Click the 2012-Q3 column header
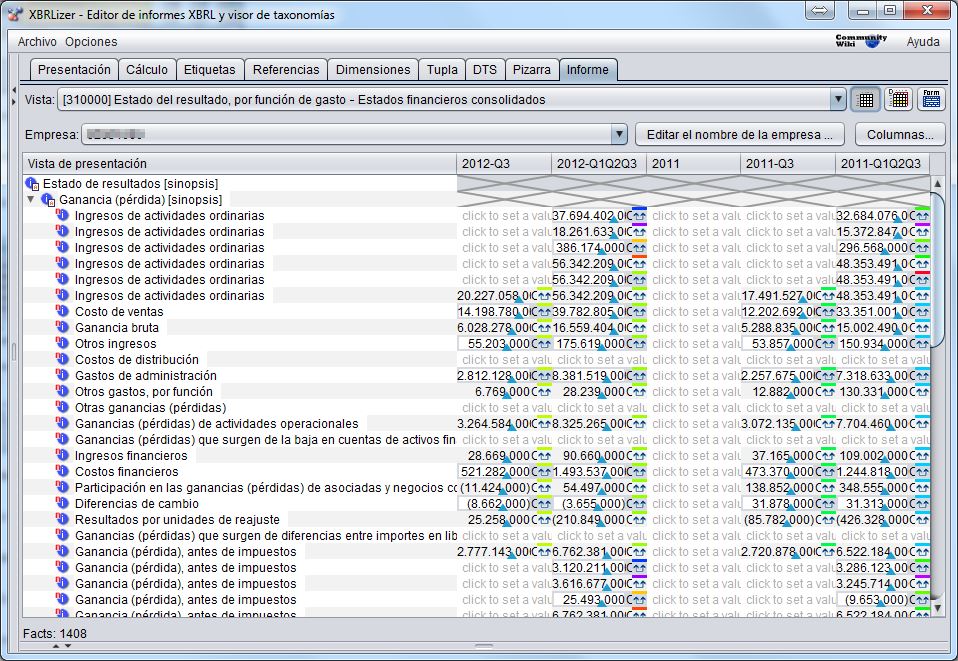 503,164
